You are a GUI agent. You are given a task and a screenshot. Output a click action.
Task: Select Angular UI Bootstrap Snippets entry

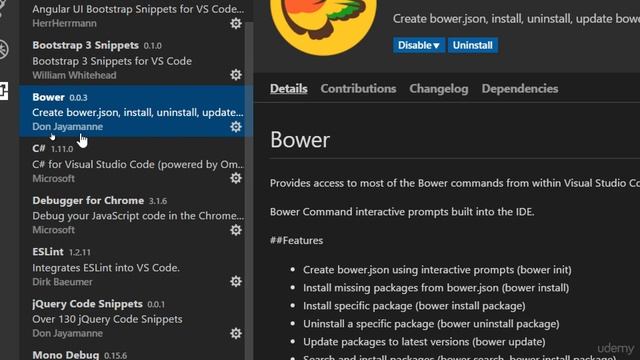(132, 16)
